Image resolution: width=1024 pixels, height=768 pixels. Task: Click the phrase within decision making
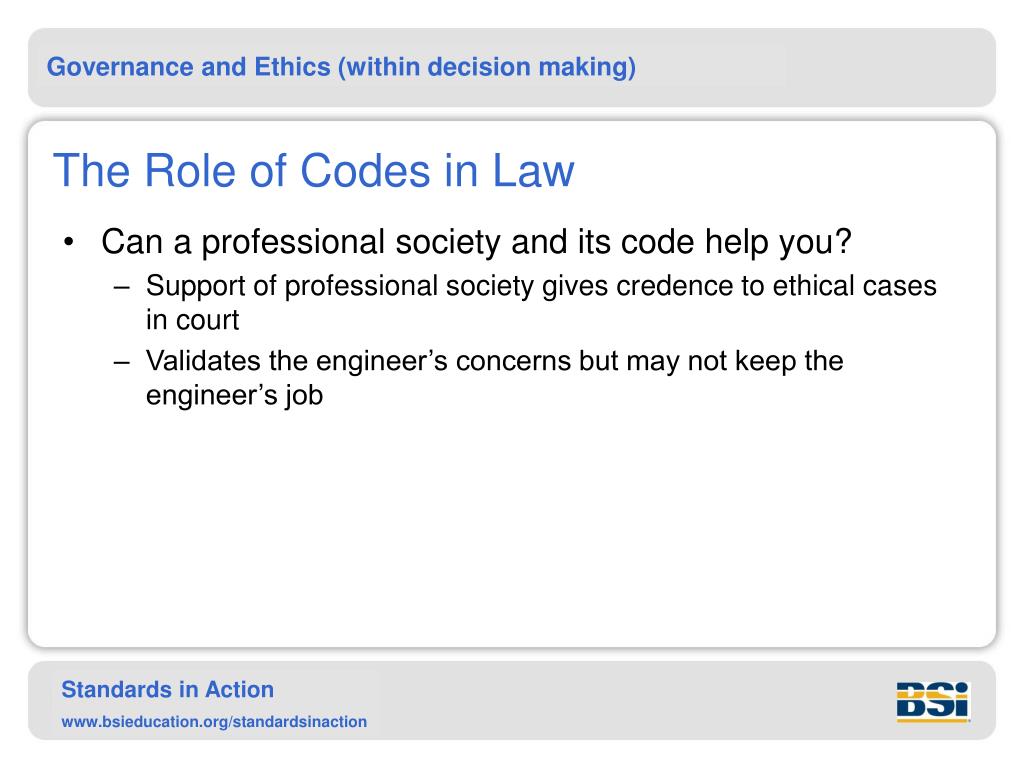489,67
